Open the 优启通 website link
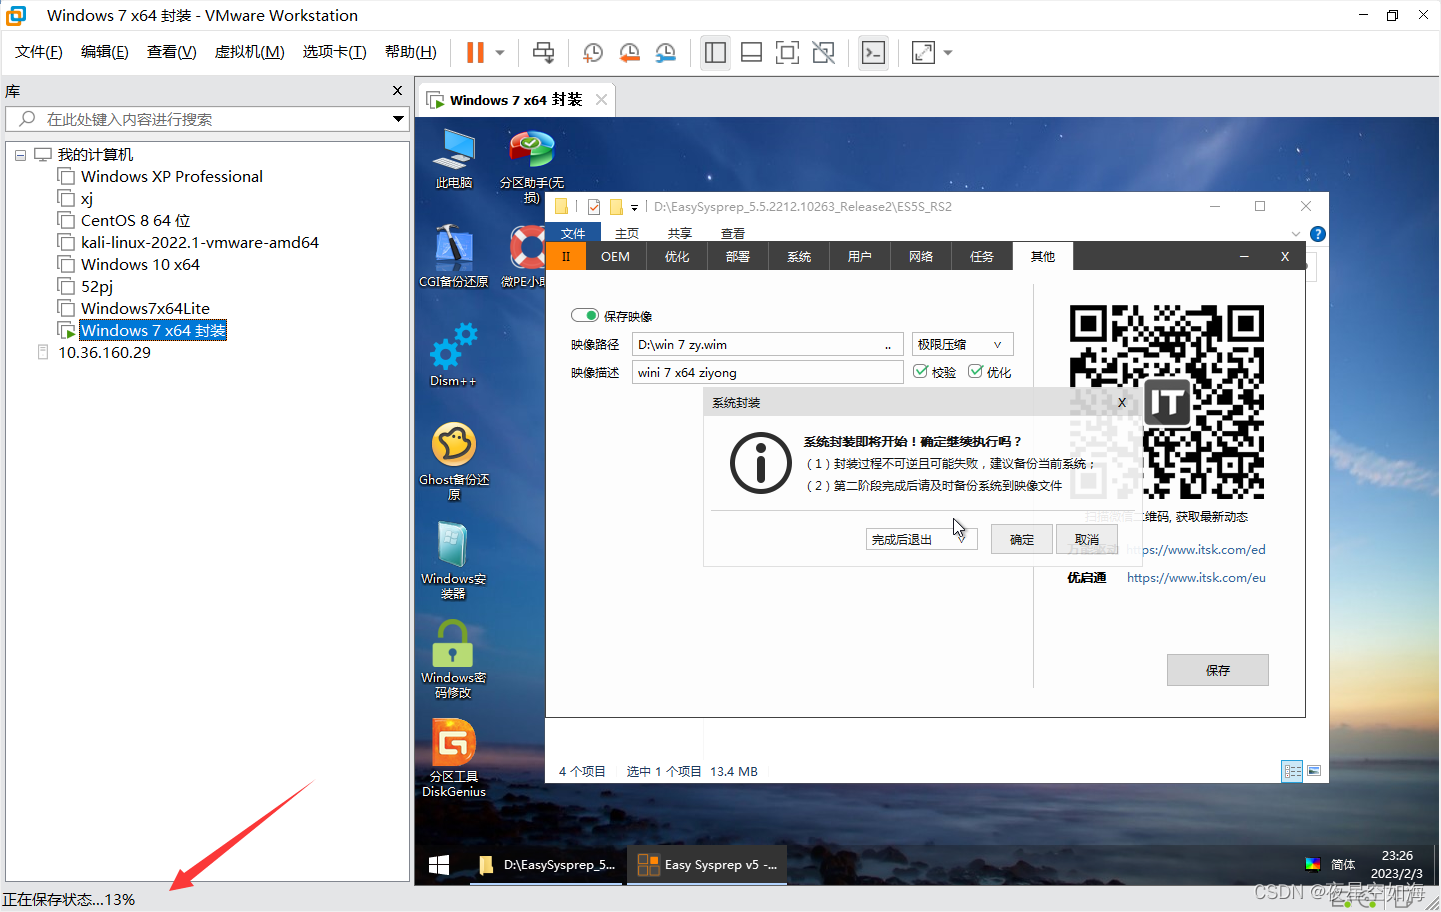The image size is (1441, 912). coord(1196,577)
